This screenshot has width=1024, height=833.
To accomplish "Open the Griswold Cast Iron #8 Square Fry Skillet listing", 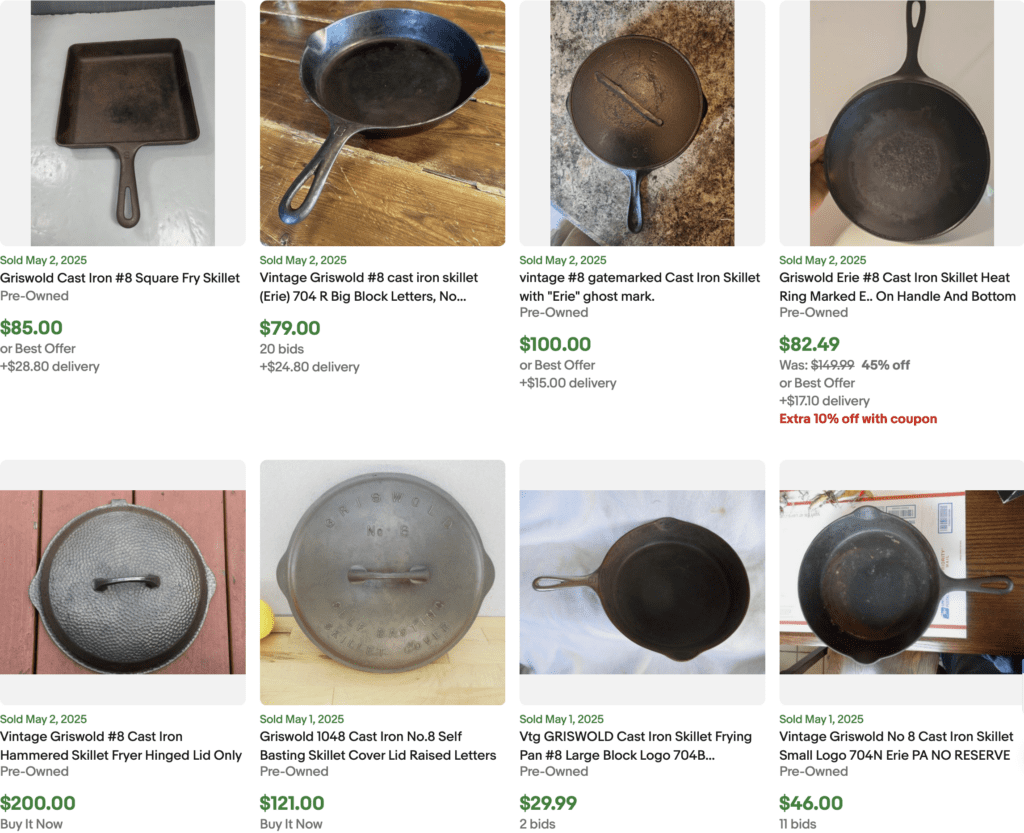I will pos(121,278).
